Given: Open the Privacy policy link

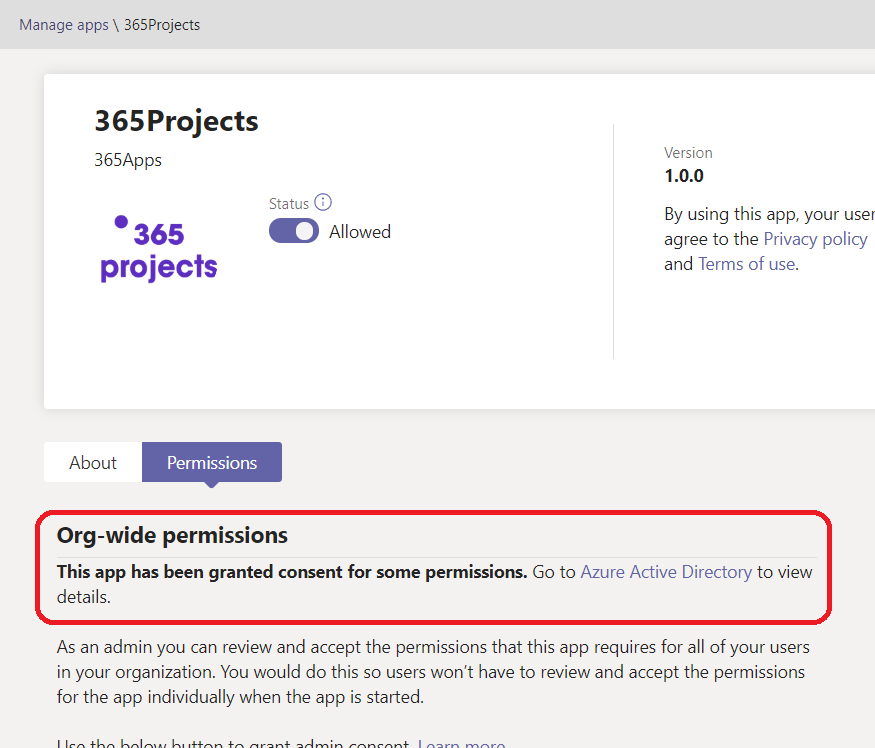Looking at the screenshot, I should click(x=815, y=239).
